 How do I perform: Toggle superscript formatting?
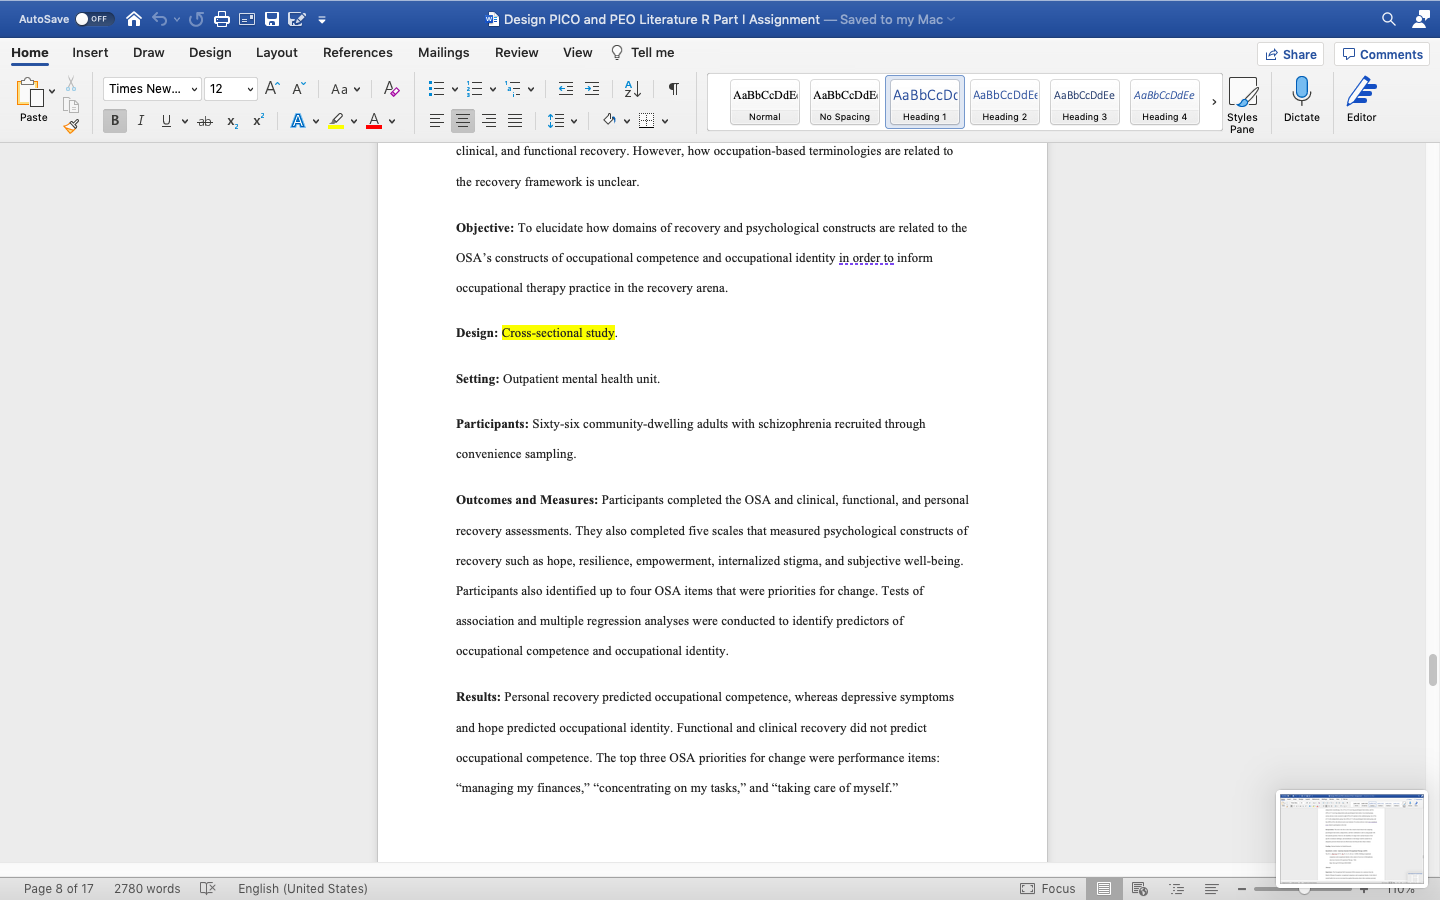[258, 121]
